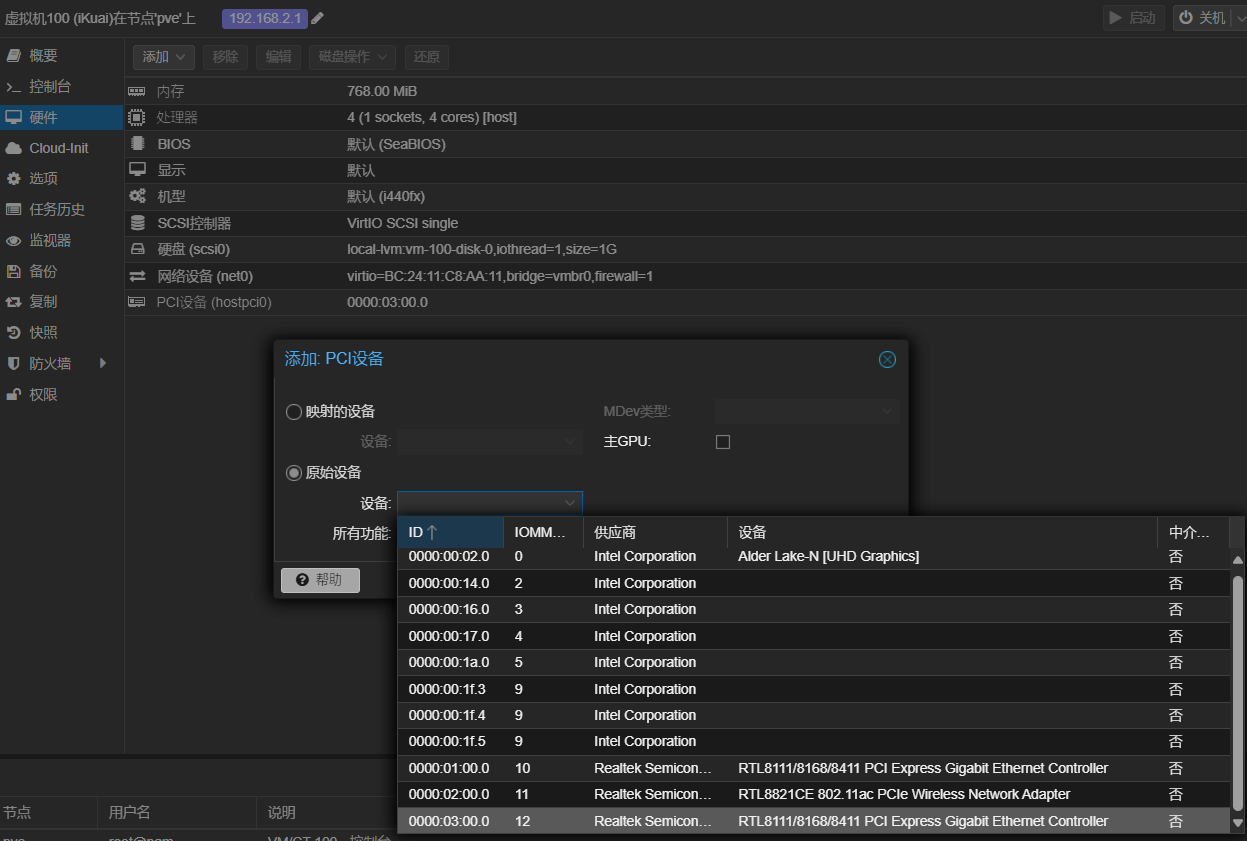Screen dimensions: 1247x841
Task: Expand the 添加 dropdown button
Action: (164, 57)
